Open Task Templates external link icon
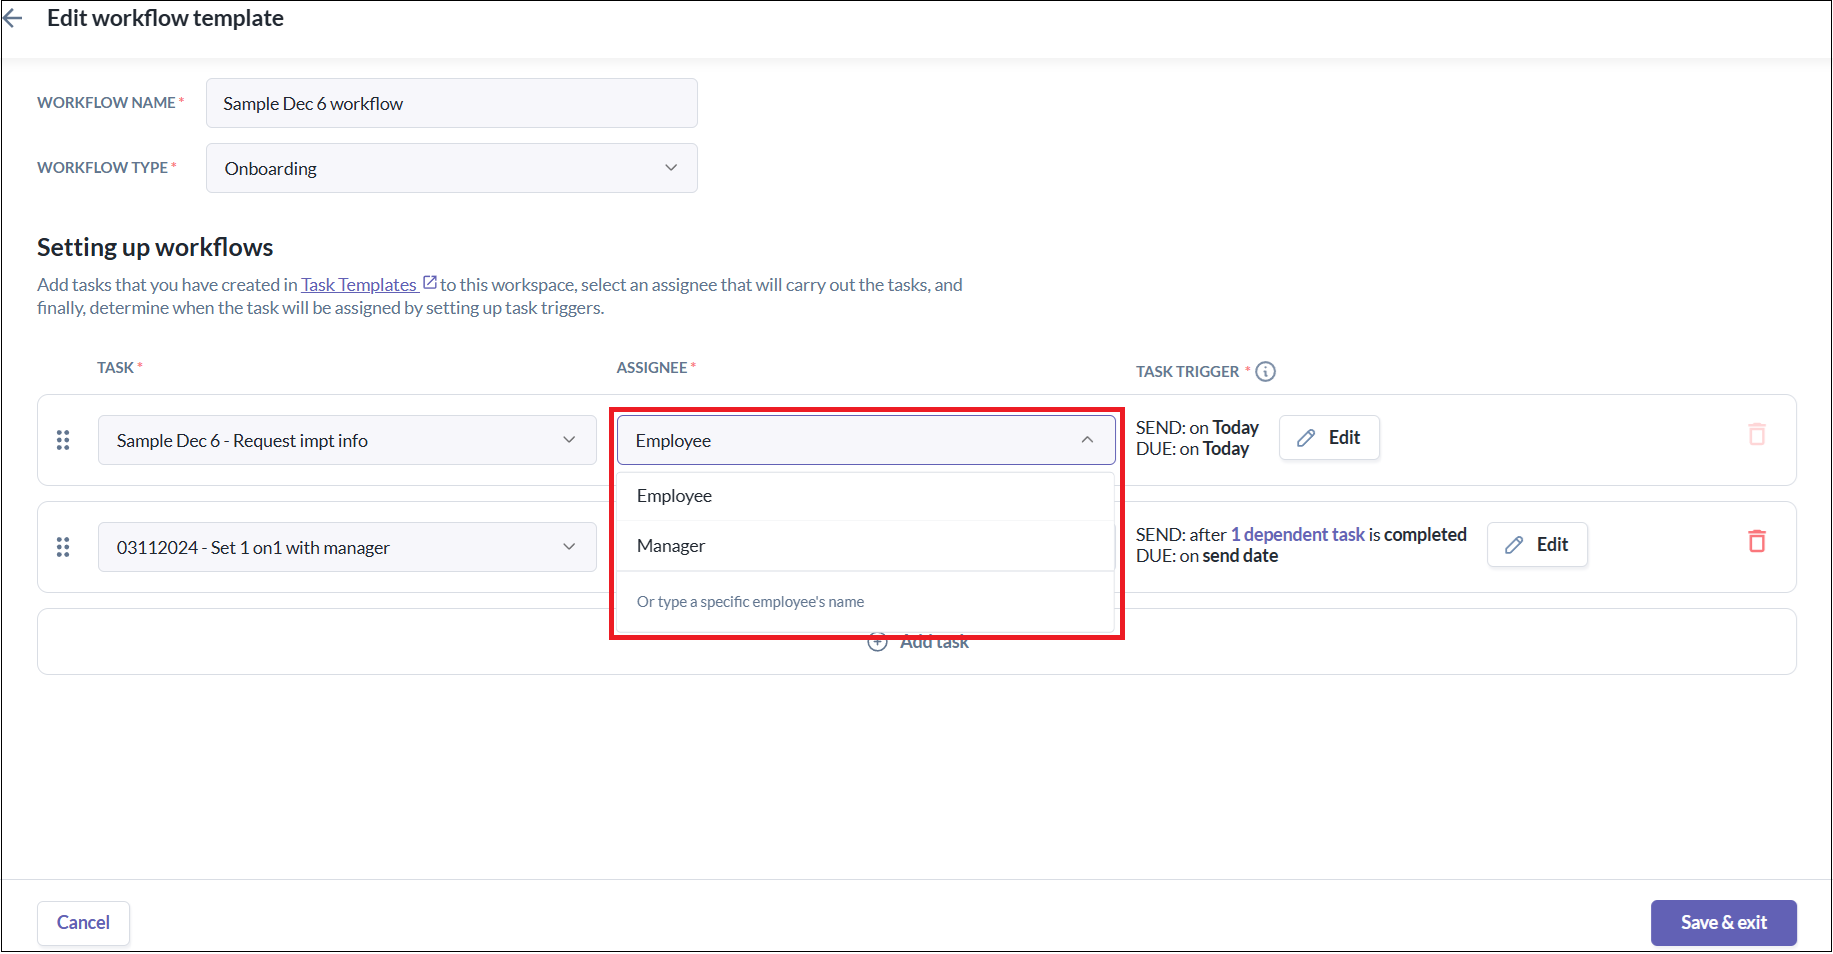 click(x=430, y=283)
